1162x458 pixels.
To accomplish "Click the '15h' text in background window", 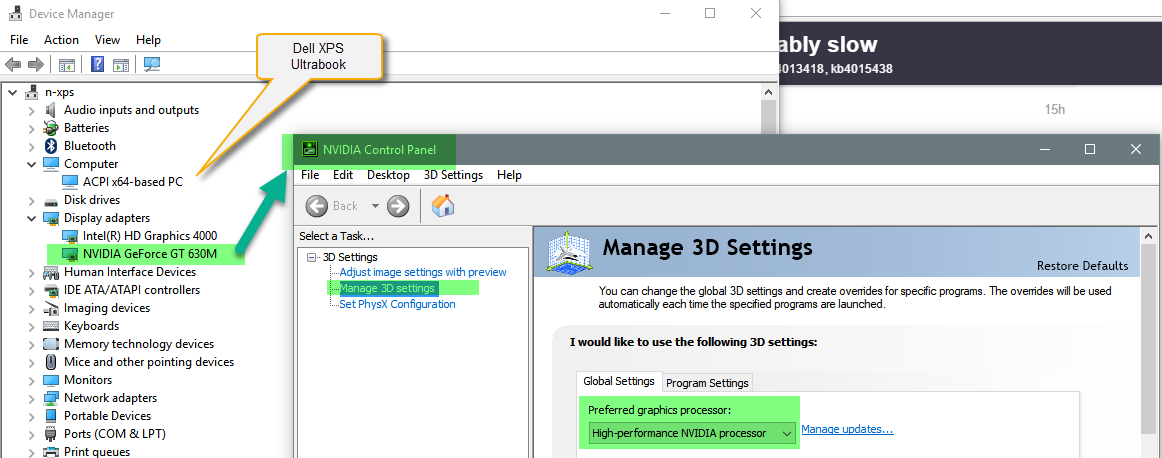I will click(1055, 110).
